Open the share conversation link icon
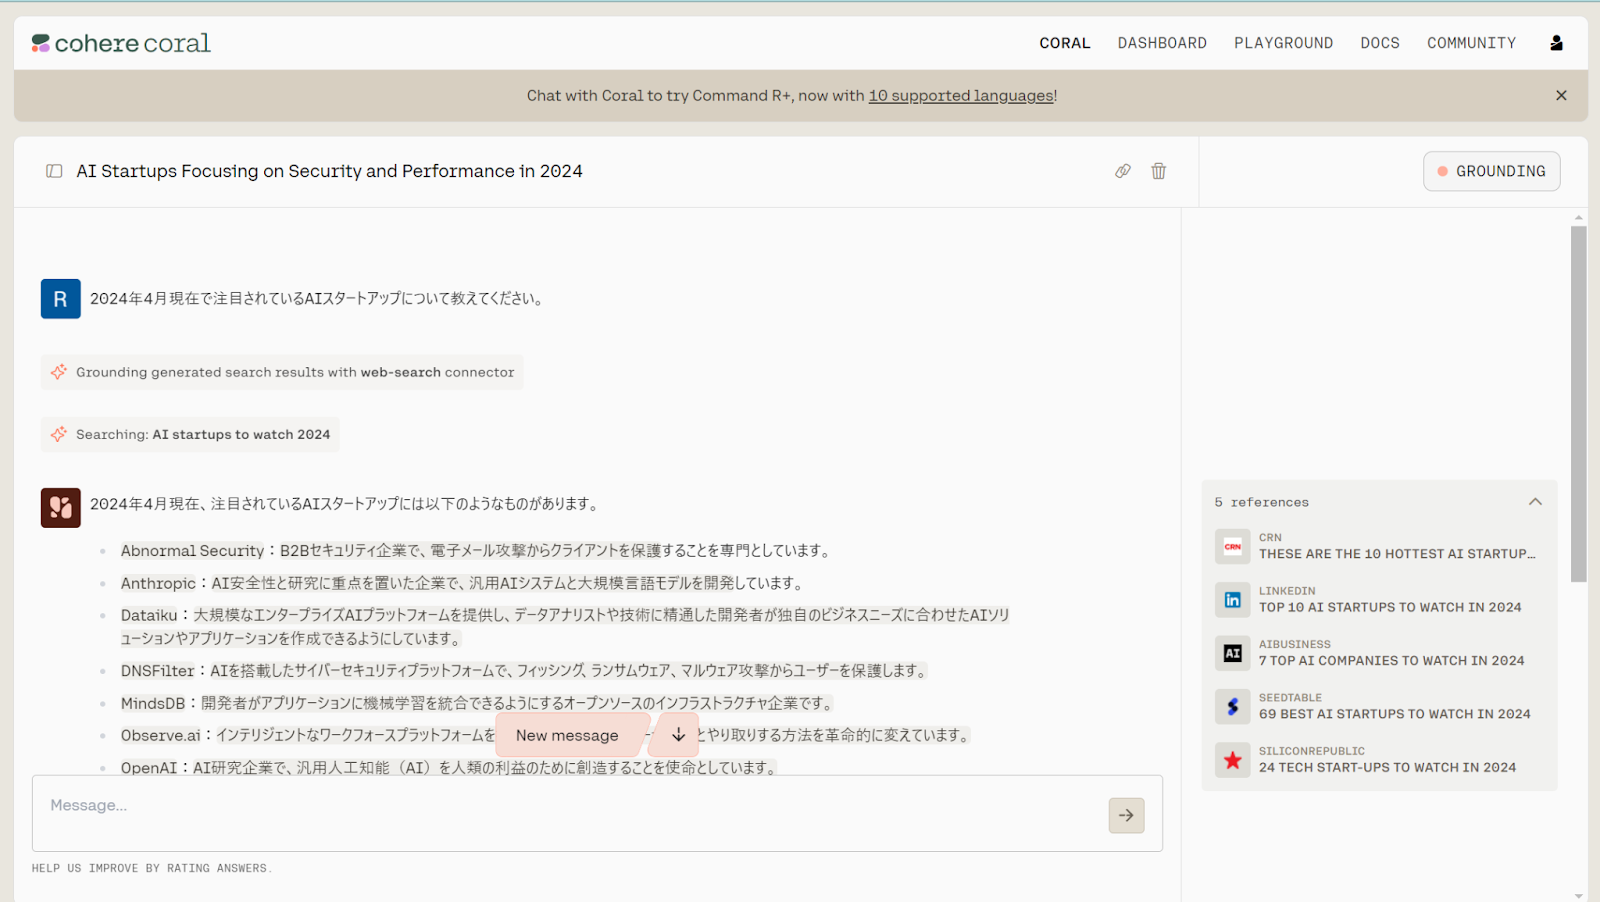The width and height of the screenshot is (1600, 902). click(1122, 171)
